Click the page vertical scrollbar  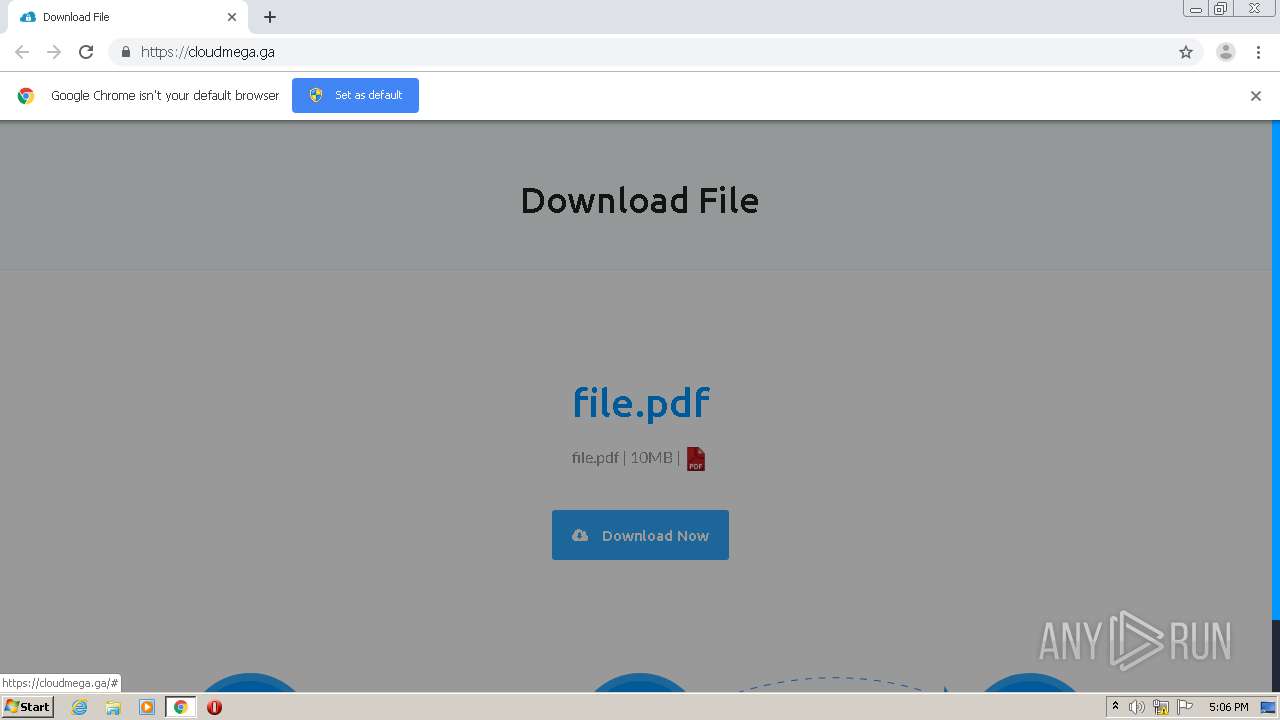tap(1275, 406)
